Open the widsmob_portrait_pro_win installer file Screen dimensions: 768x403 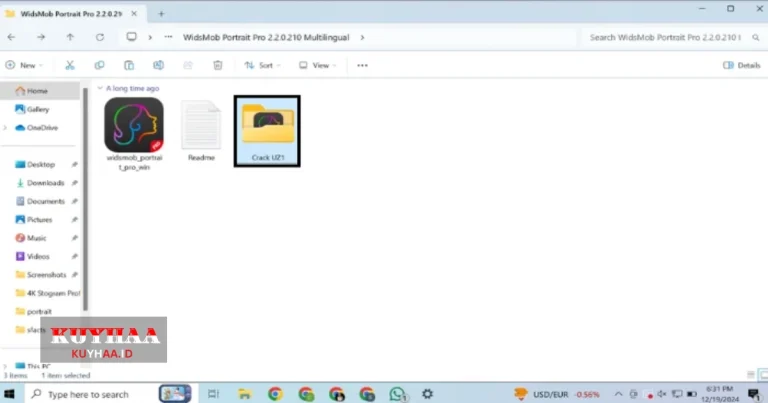[134, 126]
